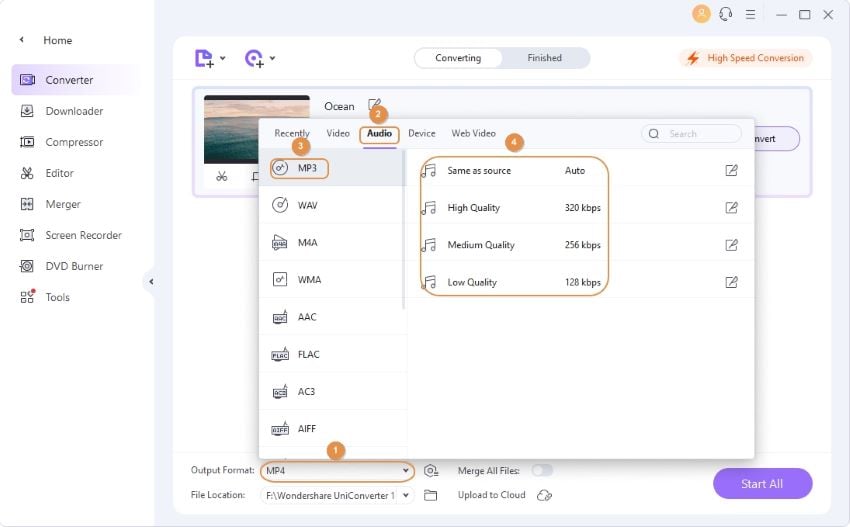
Task: Open the Editor tool
Action: coord(47,173)
